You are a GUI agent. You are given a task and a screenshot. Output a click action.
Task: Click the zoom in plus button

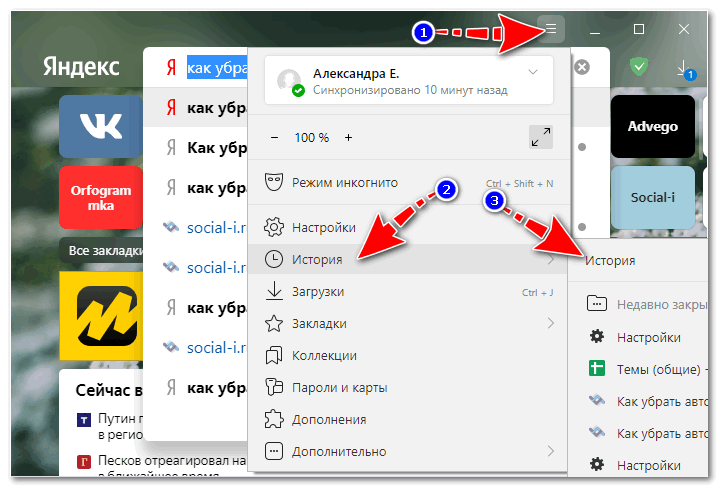[x=348, y=138]
